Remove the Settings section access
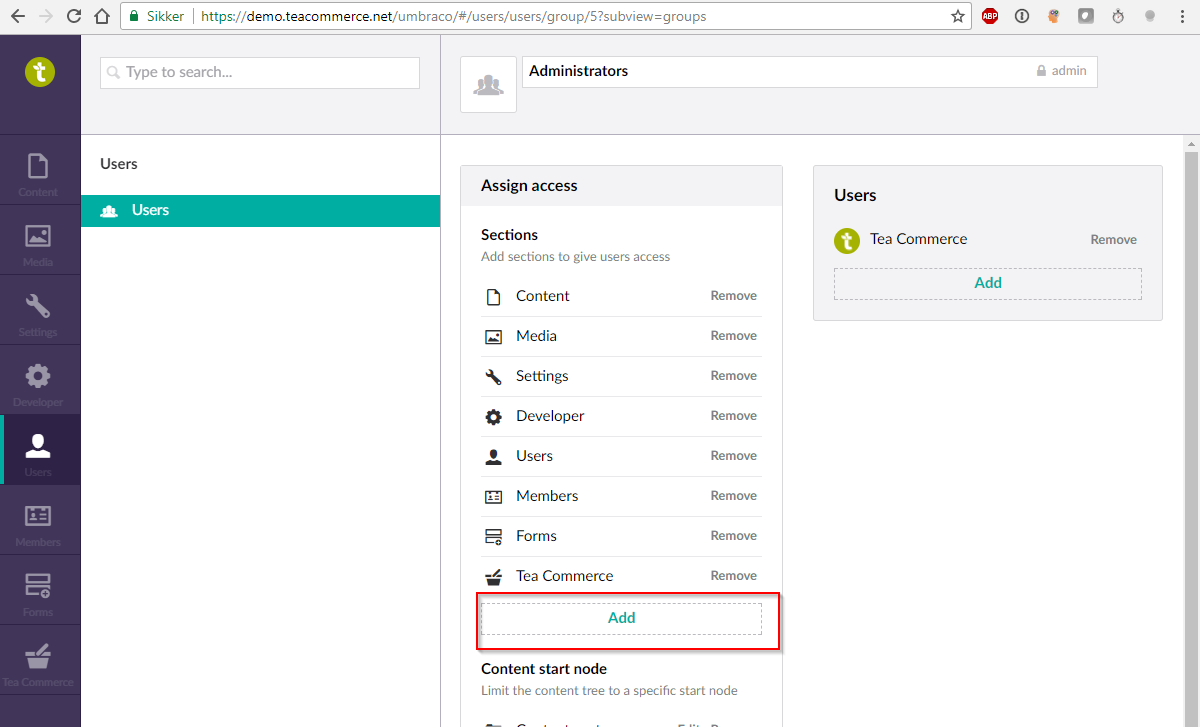 pyautogui.click(x=734, y=376)
